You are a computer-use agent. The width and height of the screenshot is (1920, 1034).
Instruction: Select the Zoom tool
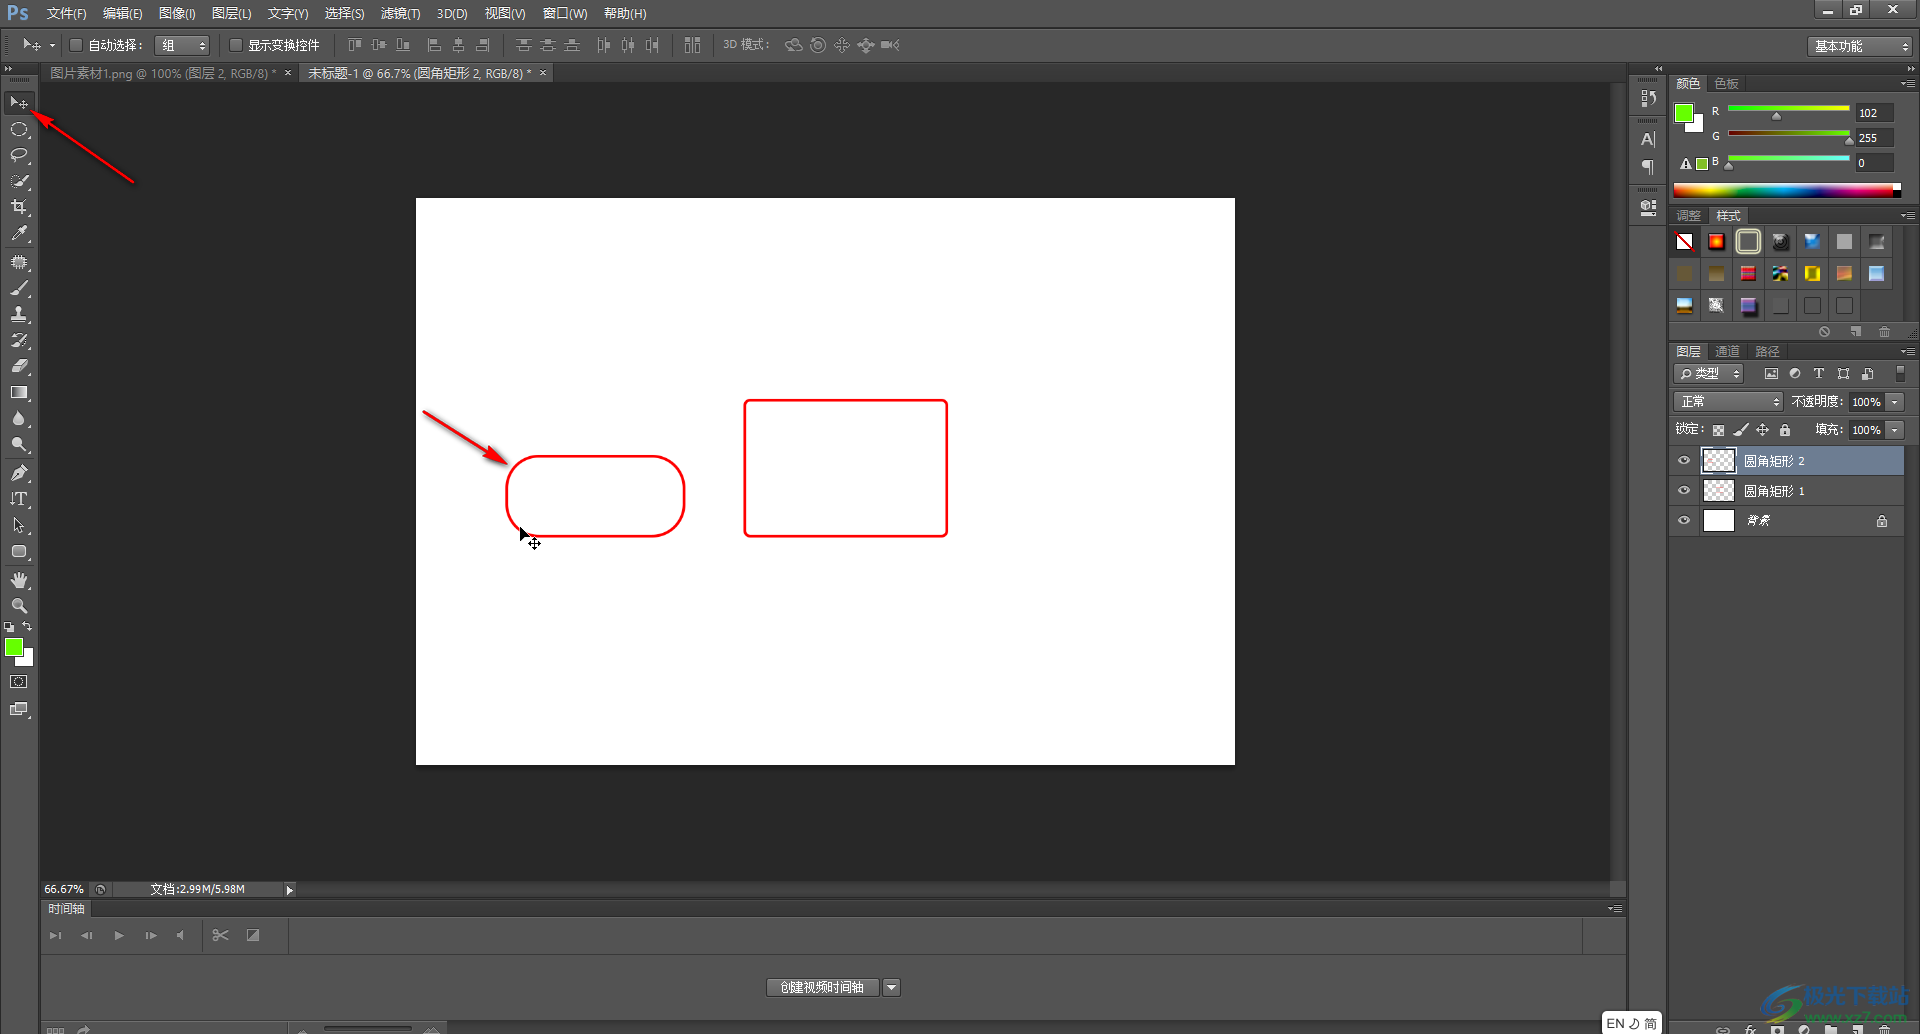[19, 606]
